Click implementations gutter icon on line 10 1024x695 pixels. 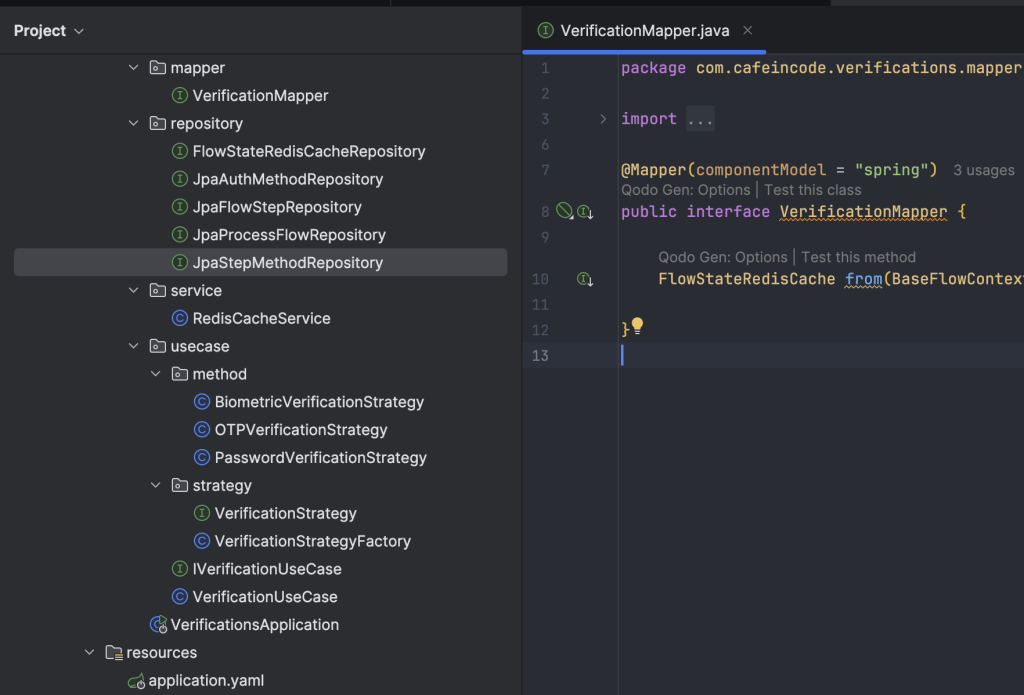585,279
